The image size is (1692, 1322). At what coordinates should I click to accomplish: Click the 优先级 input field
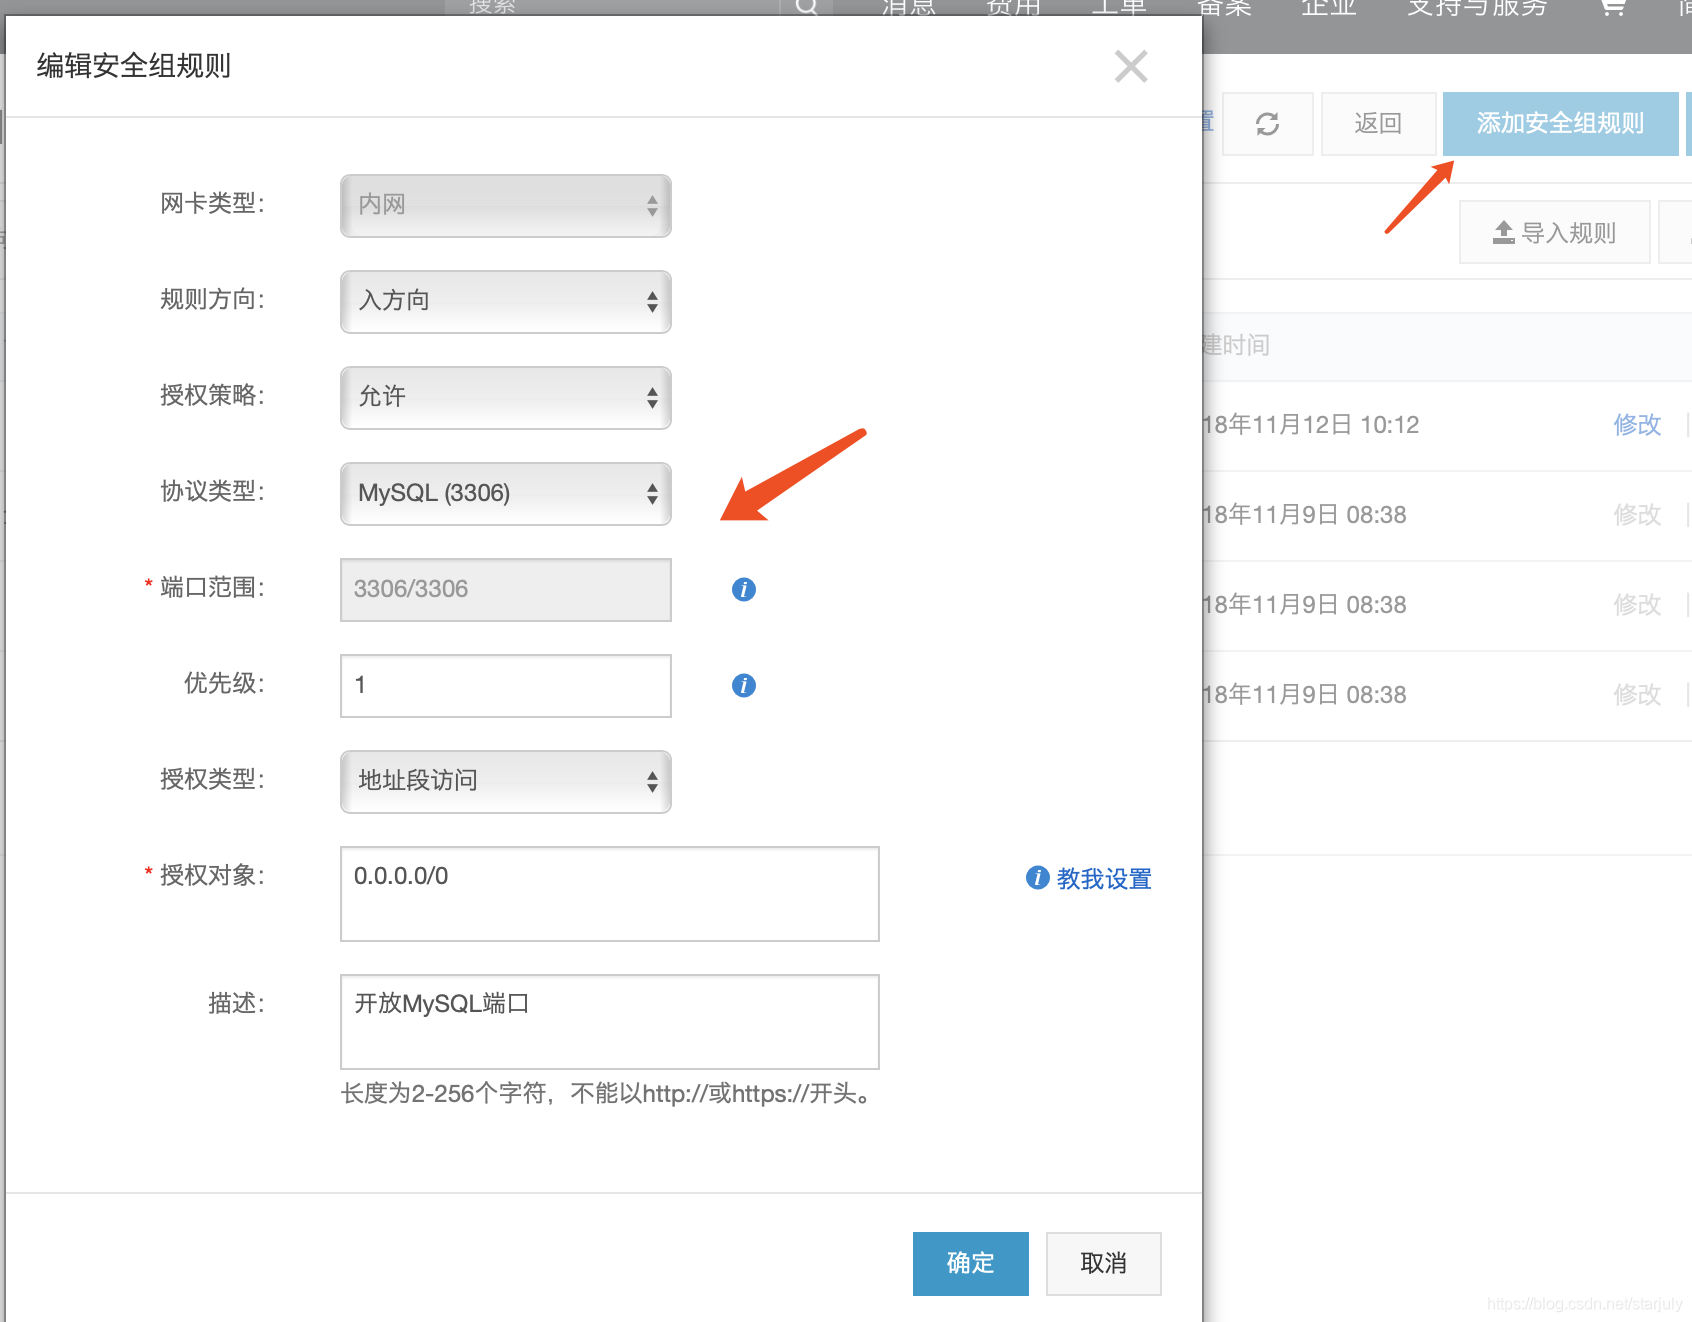(506, 686)
